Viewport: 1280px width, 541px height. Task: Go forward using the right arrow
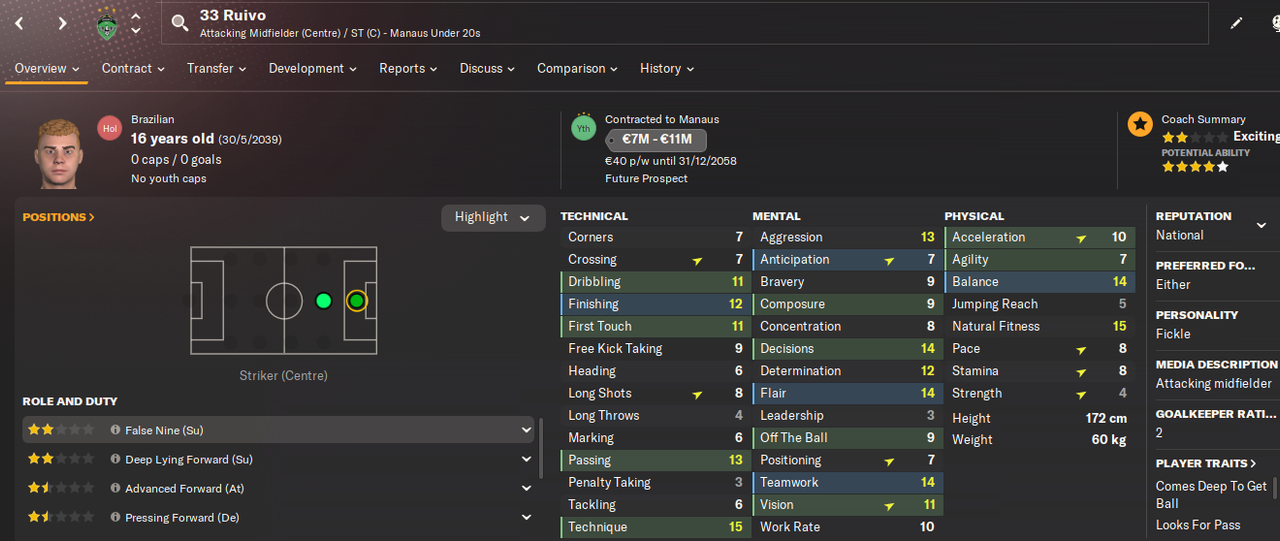(x=62, y=23)
